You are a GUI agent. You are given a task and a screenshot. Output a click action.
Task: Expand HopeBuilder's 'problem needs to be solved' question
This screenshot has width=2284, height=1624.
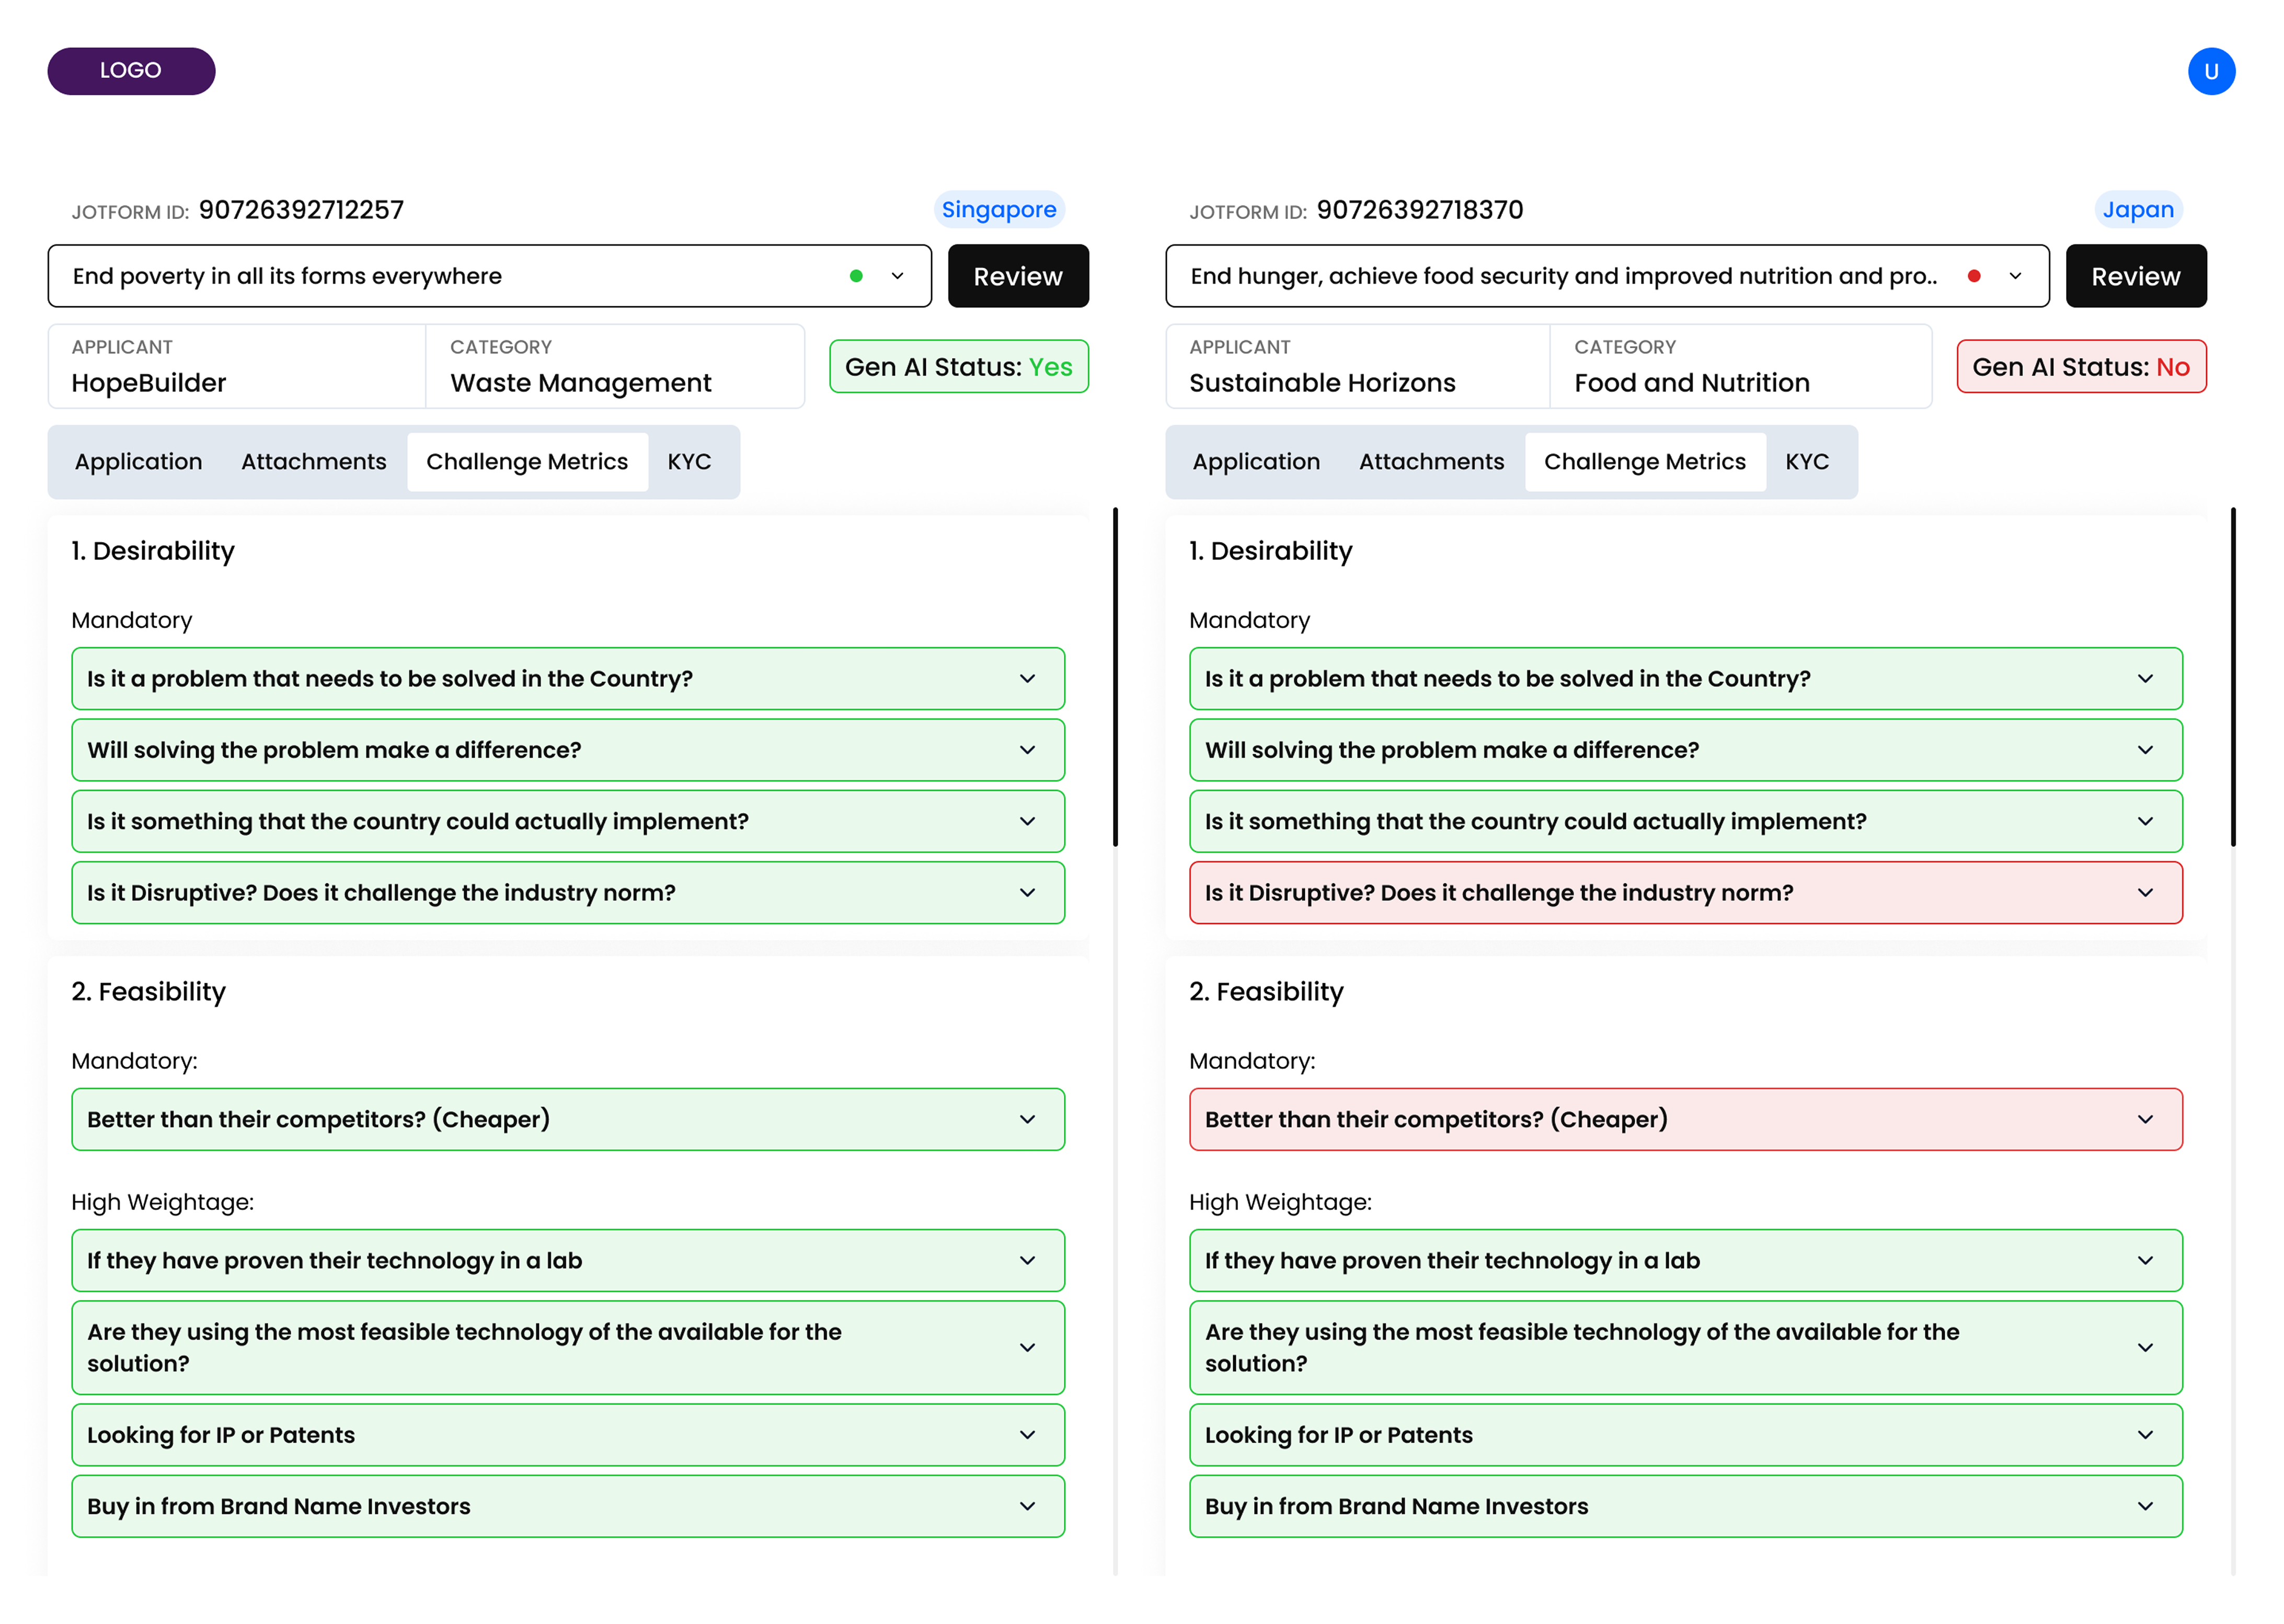tap(568, 679)
